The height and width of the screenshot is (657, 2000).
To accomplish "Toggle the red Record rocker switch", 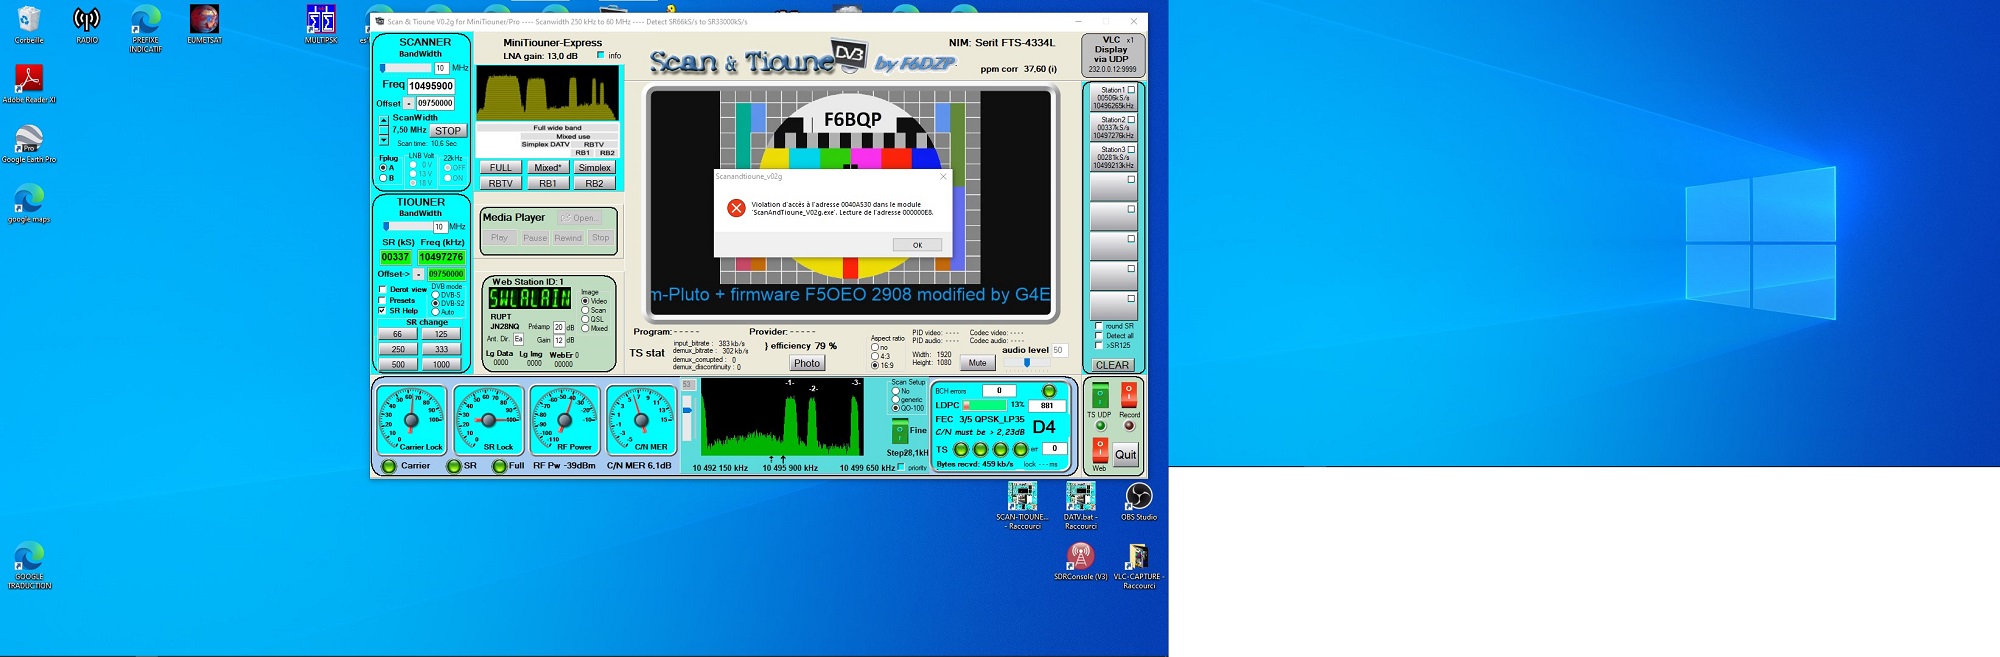I will coord(1129,395).
